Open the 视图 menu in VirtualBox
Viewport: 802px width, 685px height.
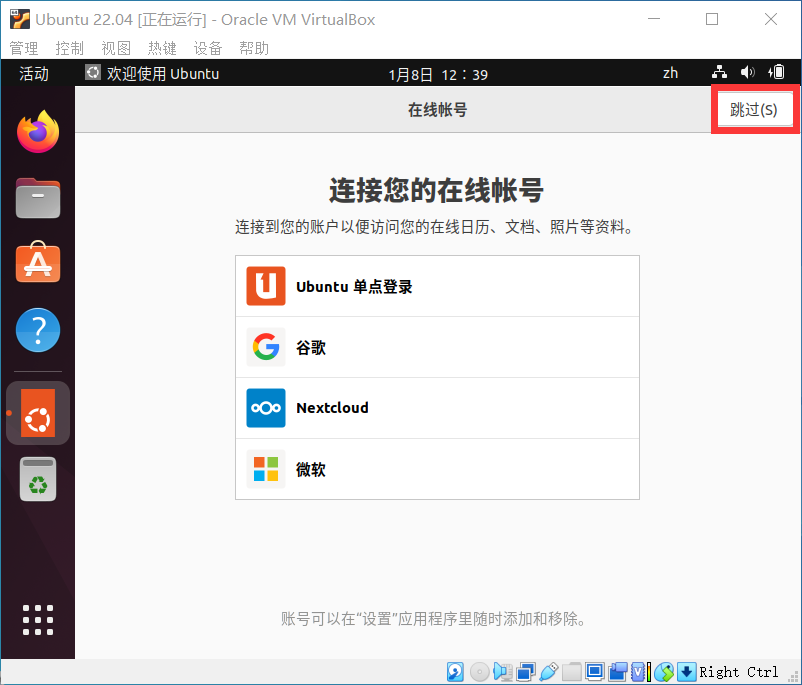coord(116,47)
